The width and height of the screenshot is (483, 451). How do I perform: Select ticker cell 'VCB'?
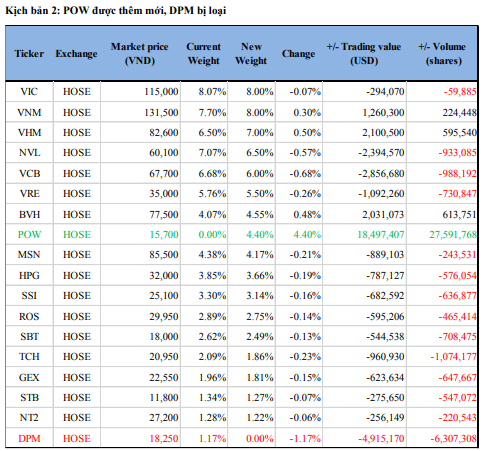[x=29, y=174]
